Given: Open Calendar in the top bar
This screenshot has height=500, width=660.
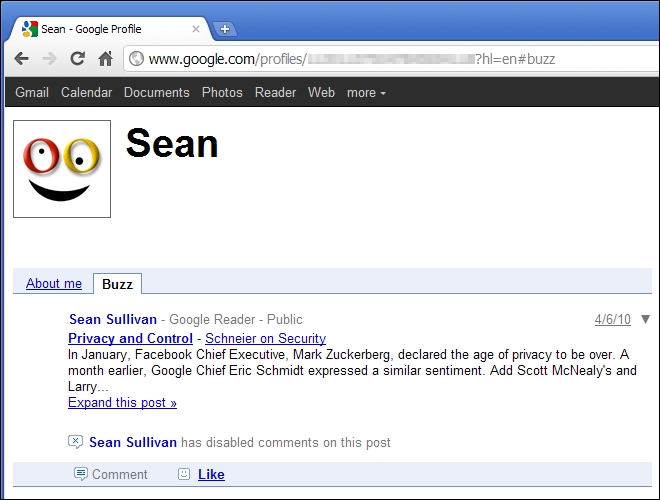Looking at the screenshot, I should pyautogui.click(x=87, y=92).
